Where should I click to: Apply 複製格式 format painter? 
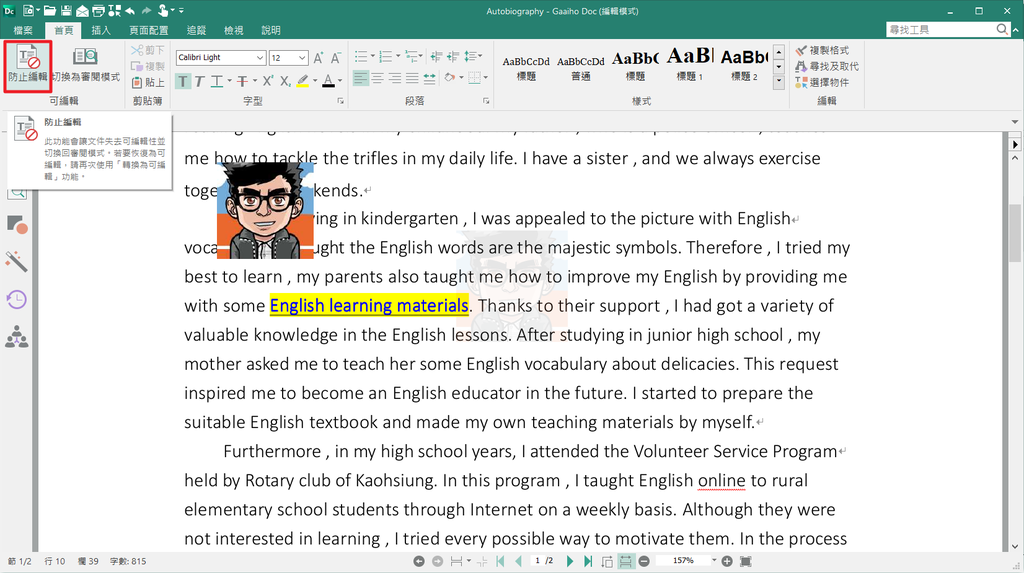[822, 50]
